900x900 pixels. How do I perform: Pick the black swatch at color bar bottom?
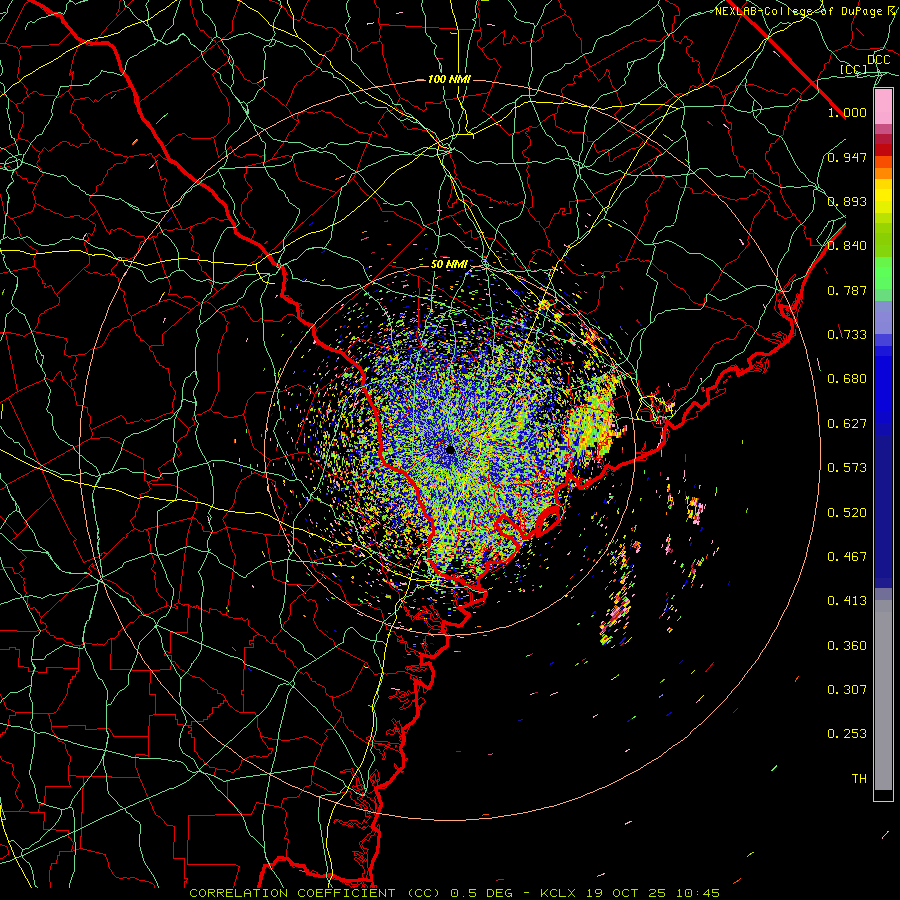coord(883,794)
